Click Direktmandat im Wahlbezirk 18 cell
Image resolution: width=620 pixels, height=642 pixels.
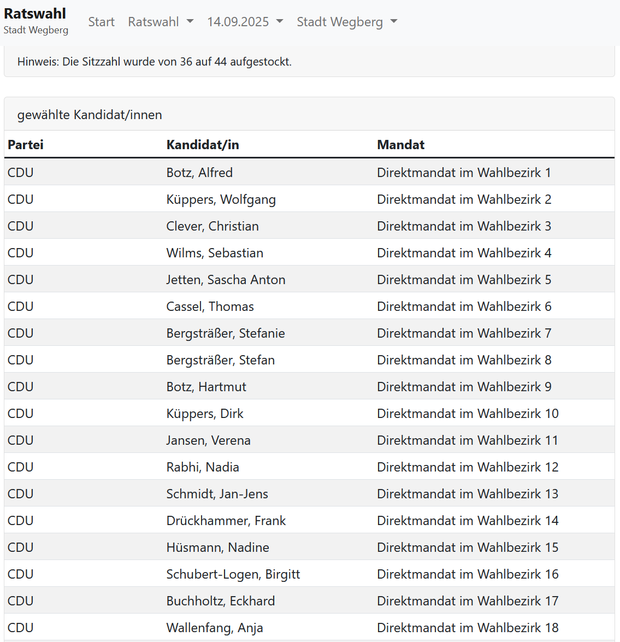467,628
